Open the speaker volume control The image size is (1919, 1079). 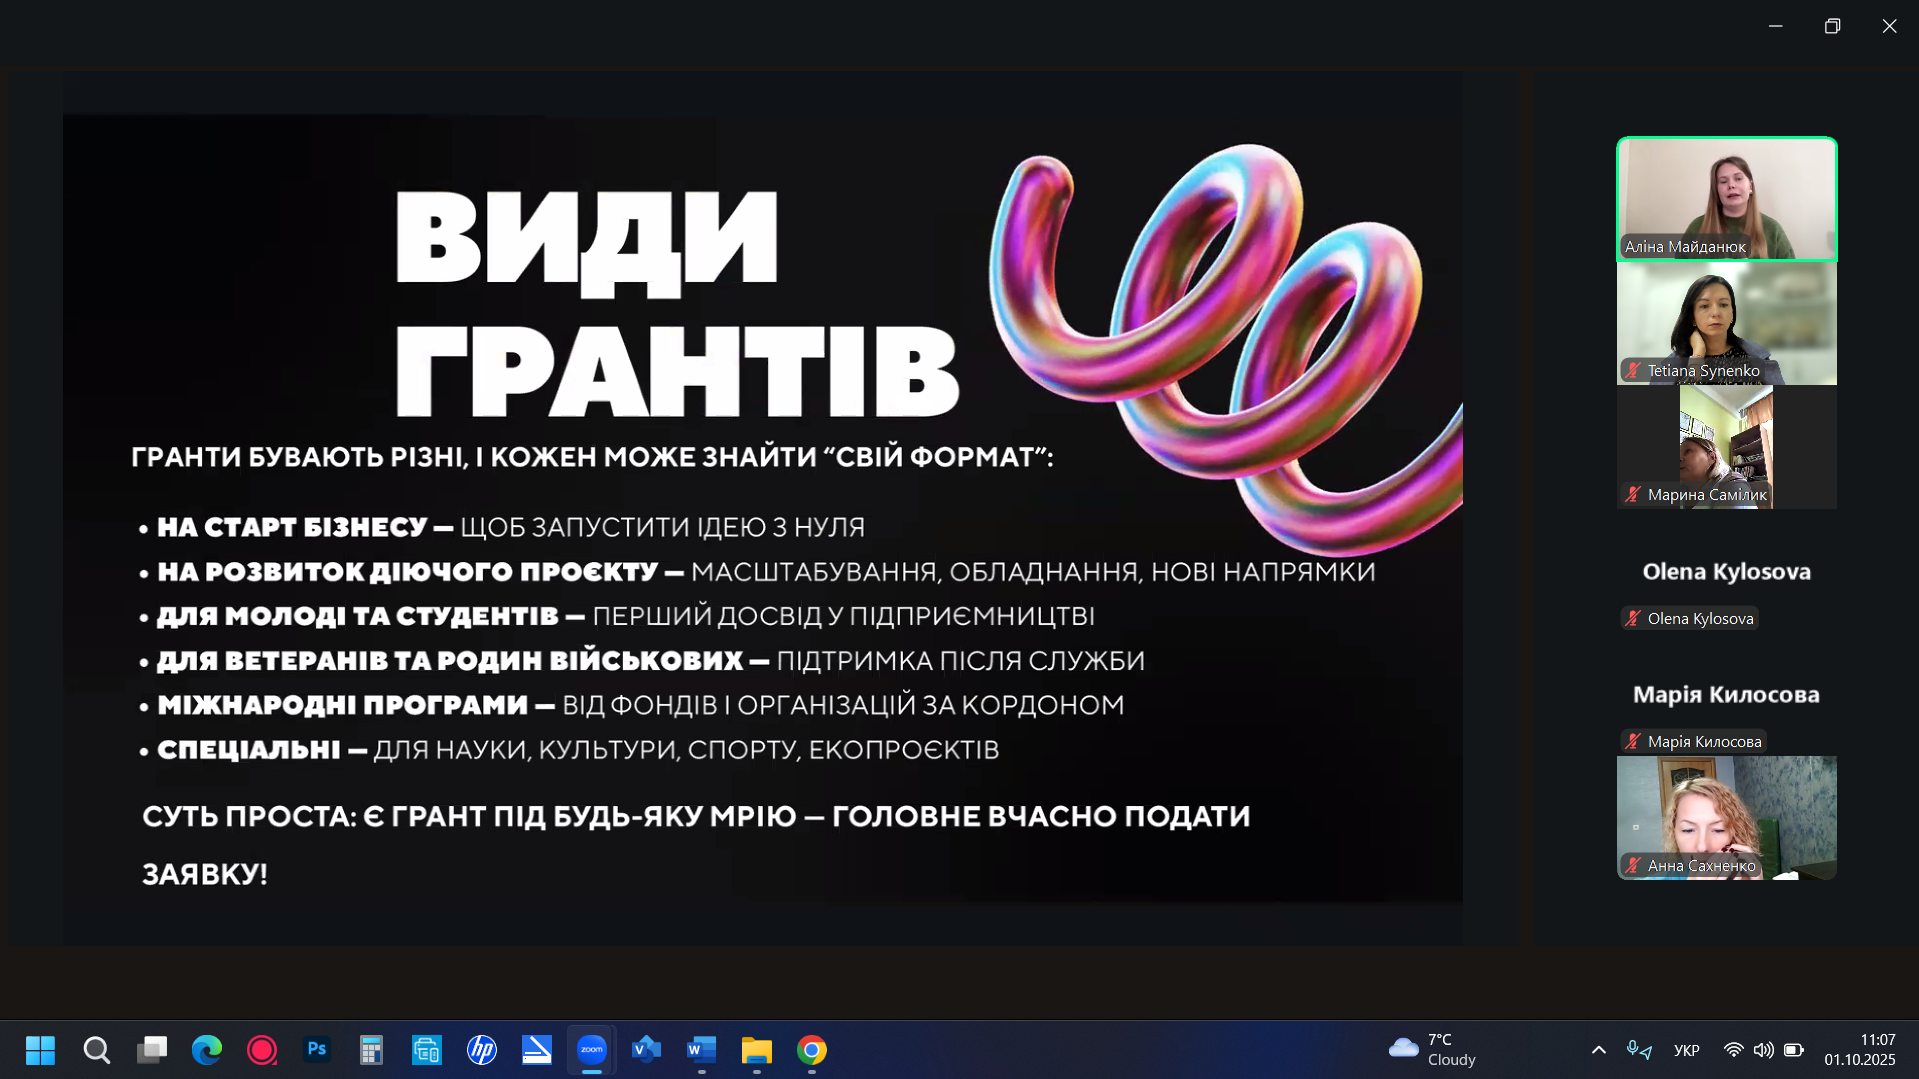[x=1763, y=1050]
